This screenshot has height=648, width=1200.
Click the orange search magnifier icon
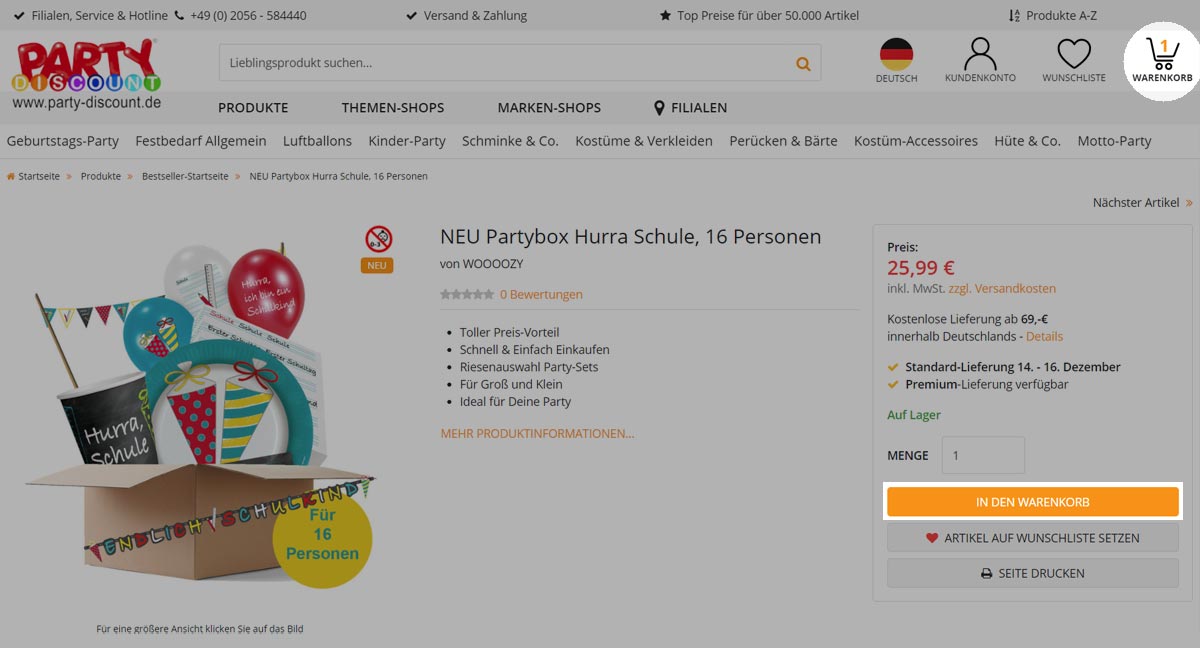tap(803, 63)
